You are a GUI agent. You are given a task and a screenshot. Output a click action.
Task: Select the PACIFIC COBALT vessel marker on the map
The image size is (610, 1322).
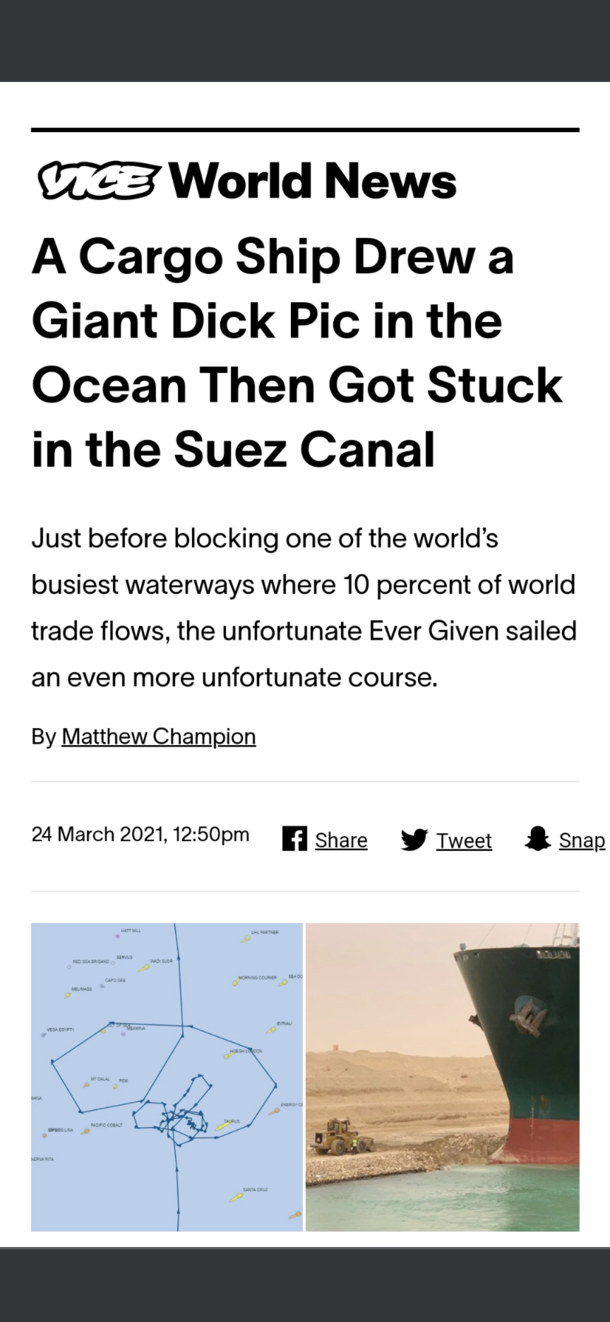(x=86, y=1131)
